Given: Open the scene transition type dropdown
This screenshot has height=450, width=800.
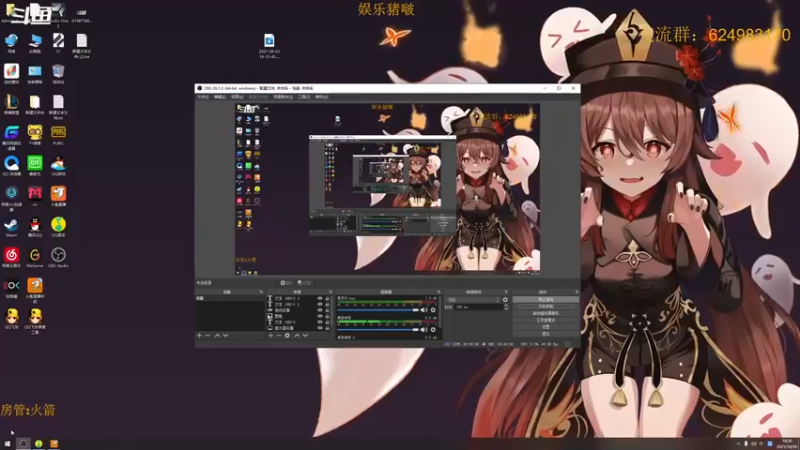Looking at the screenshot, I should coord(473,299).
